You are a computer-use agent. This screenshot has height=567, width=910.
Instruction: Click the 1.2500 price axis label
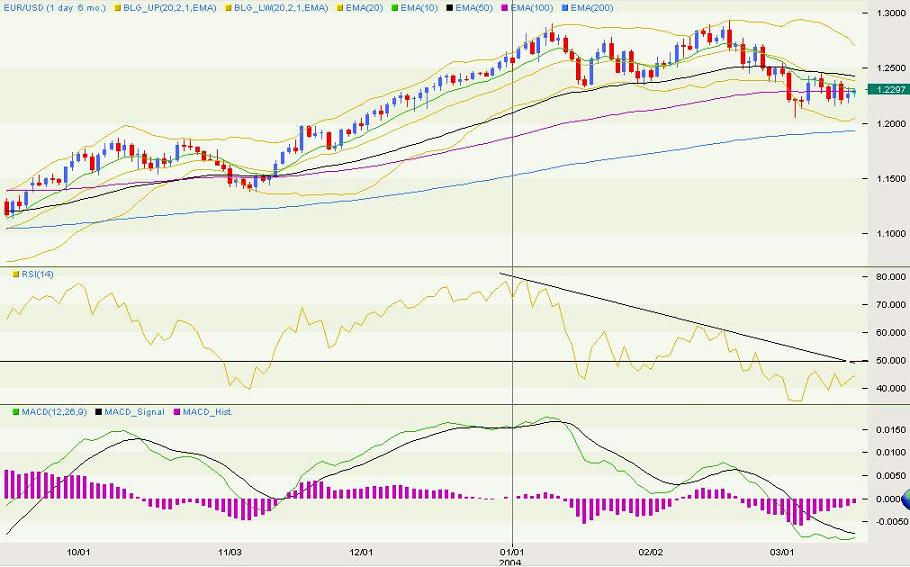(x=892, y=68)
